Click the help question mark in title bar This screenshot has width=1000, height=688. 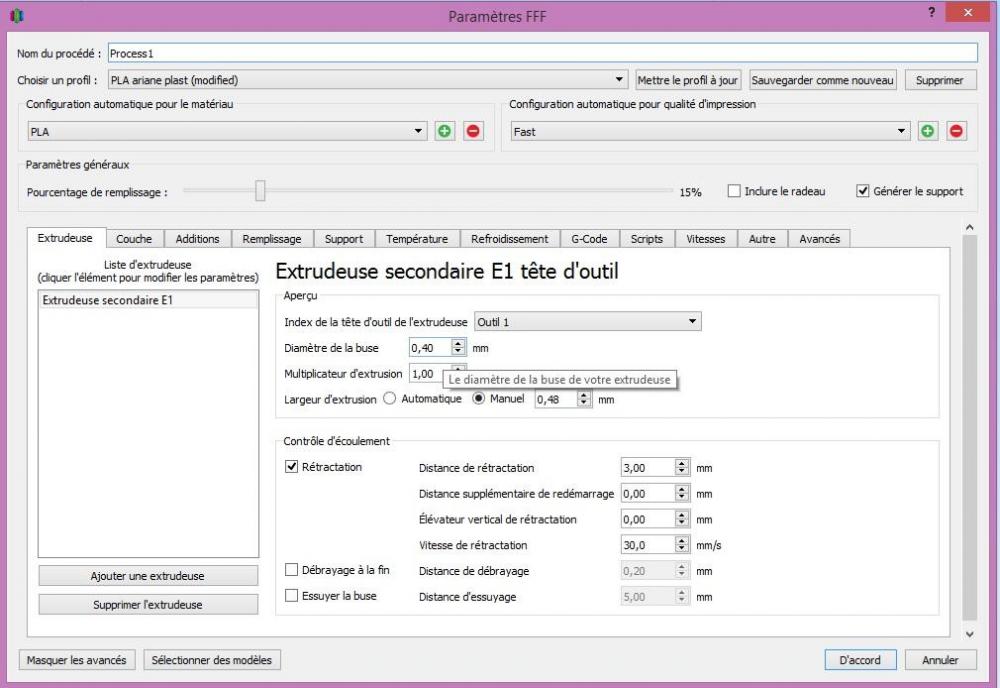click(931, 12)
